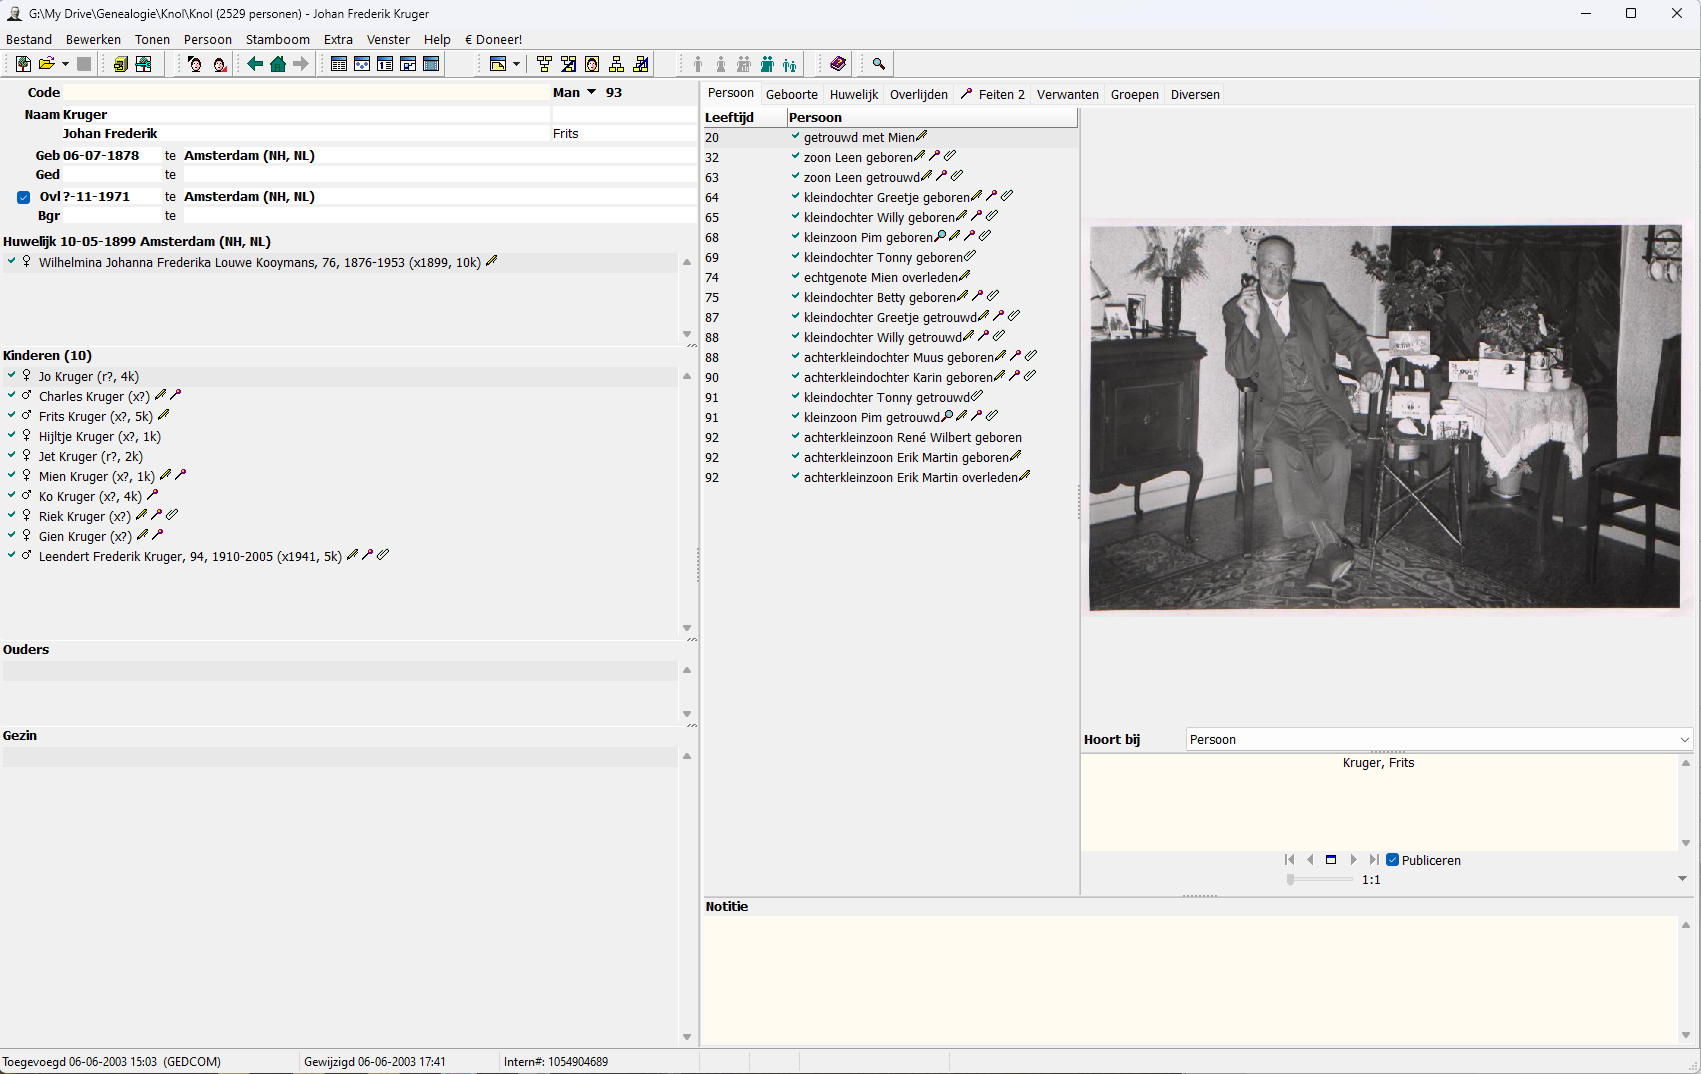The width and height of the screenshot is (1701, 1074).
Task: Open the Hoort bij Persoon dropdown
Action: (1684, 740)
